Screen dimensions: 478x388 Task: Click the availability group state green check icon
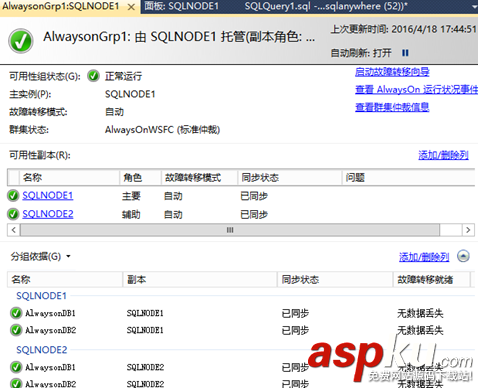pyautogui.click(x=93, y=76)
